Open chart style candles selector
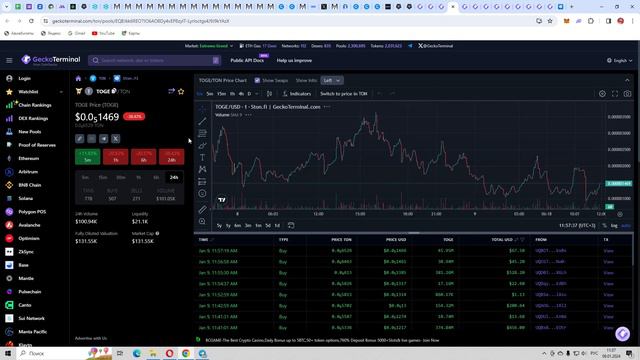This screenshot has width=640, height=360. pos(269,94)
